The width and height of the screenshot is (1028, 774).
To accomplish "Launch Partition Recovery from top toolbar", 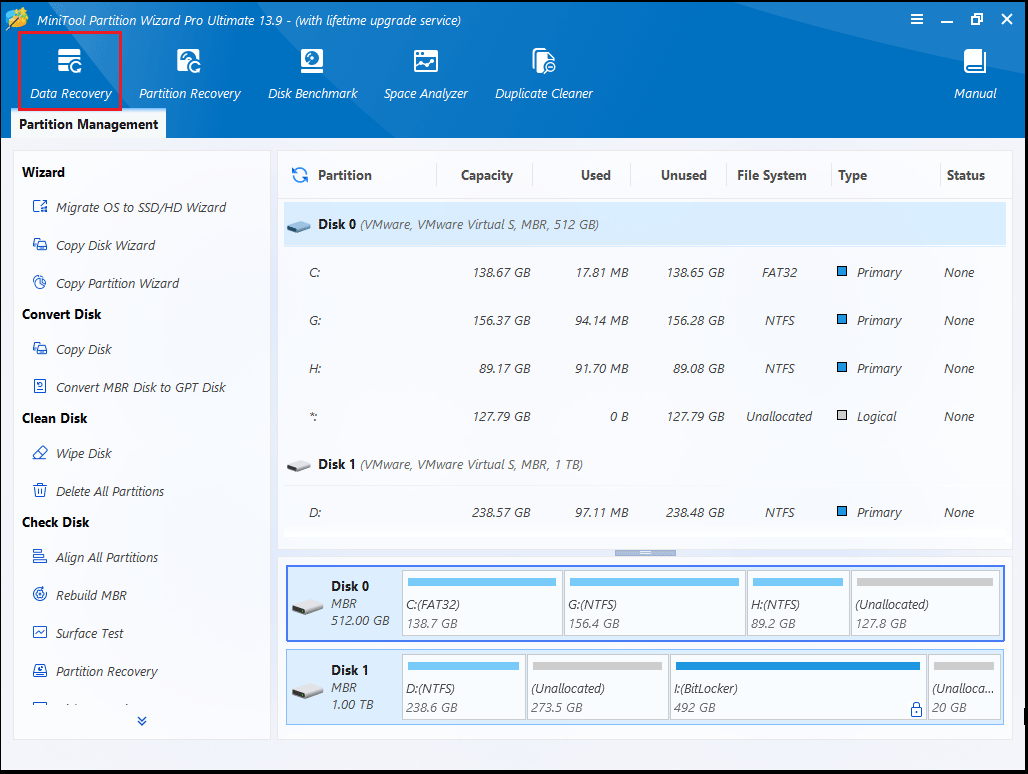I will point(189,73).
